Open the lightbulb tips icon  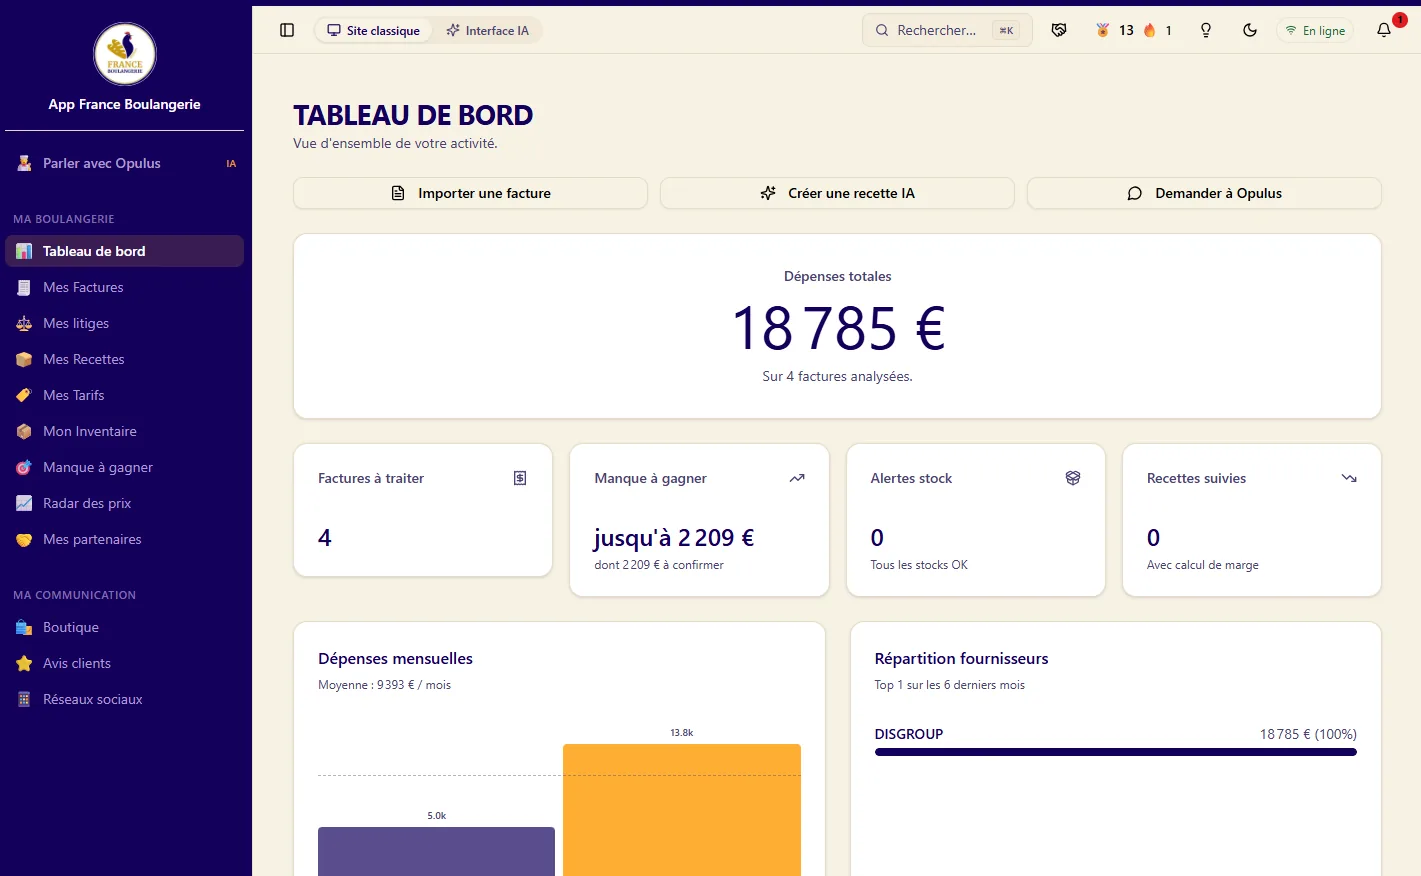tap(1206, 30)
